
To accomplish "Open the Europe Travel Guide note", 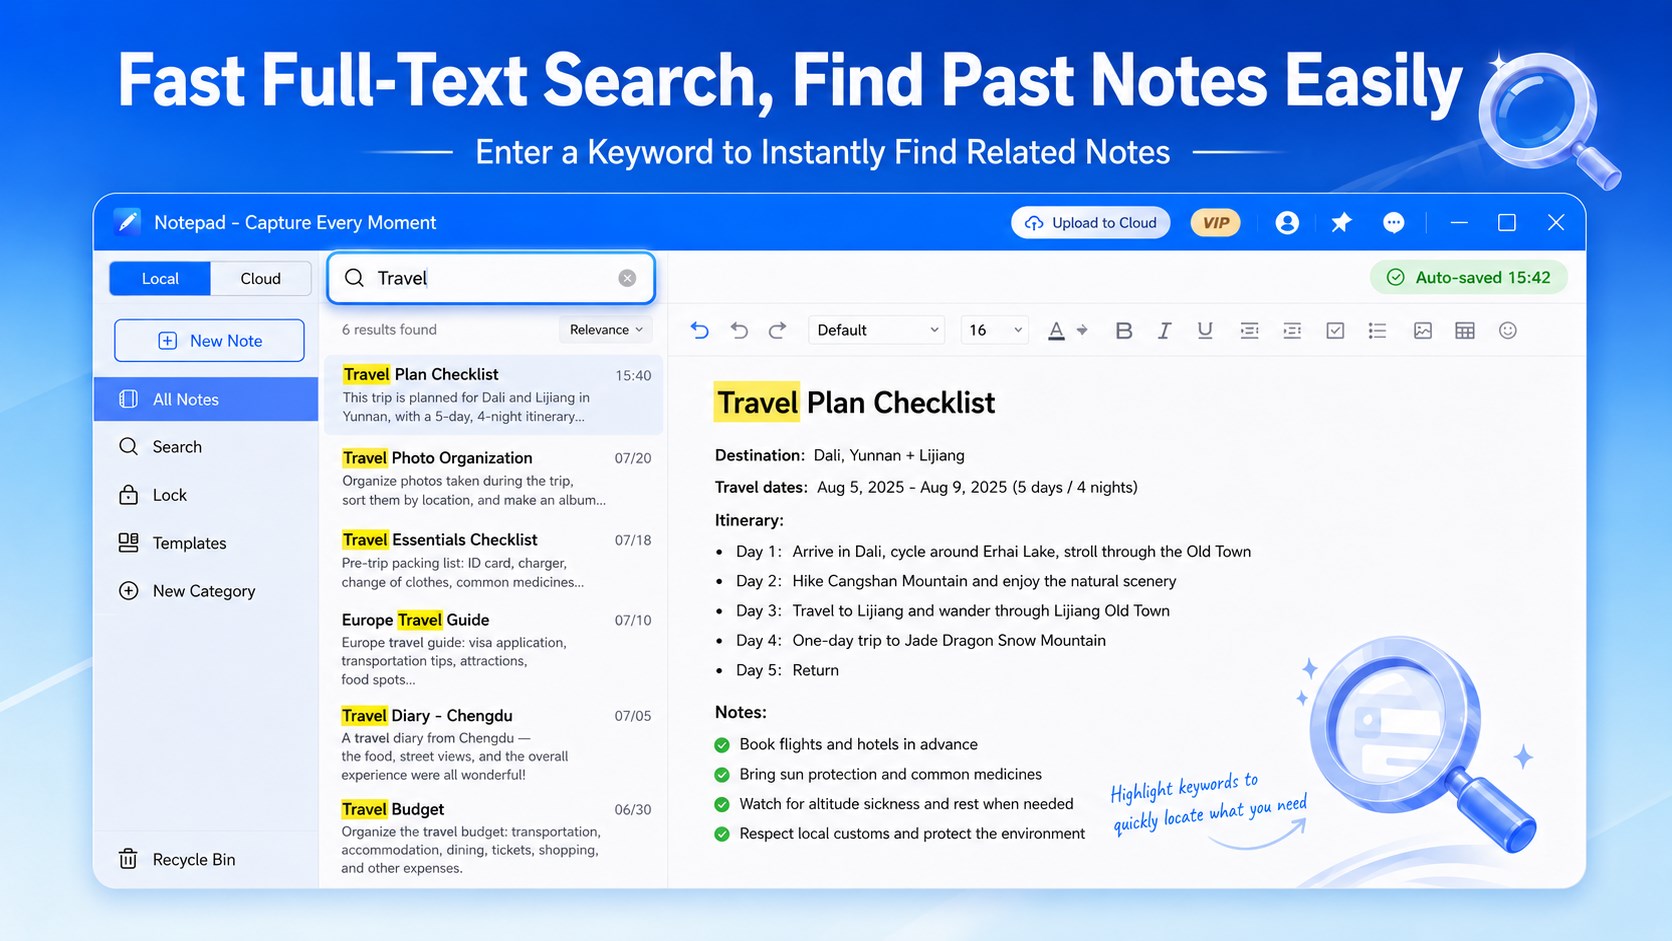I will [495, 649].
